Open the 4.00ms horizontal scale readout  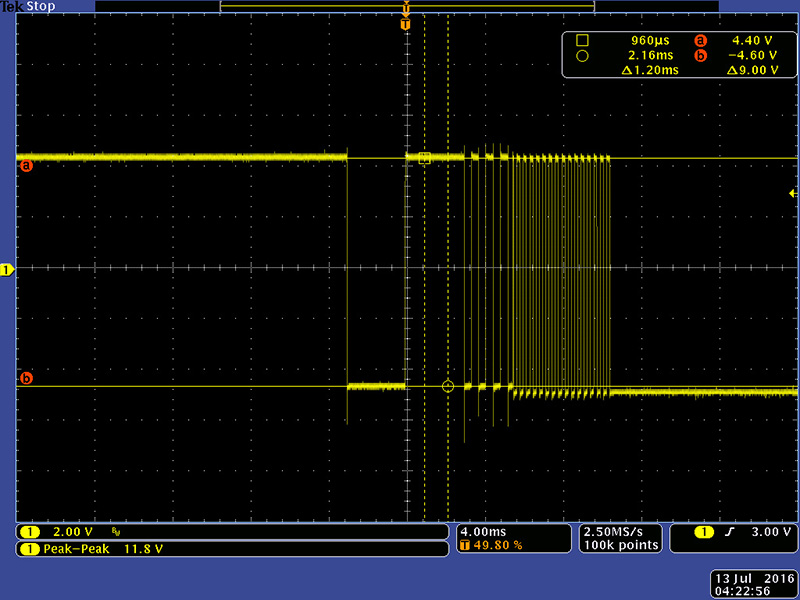click(x=482, y=531)
